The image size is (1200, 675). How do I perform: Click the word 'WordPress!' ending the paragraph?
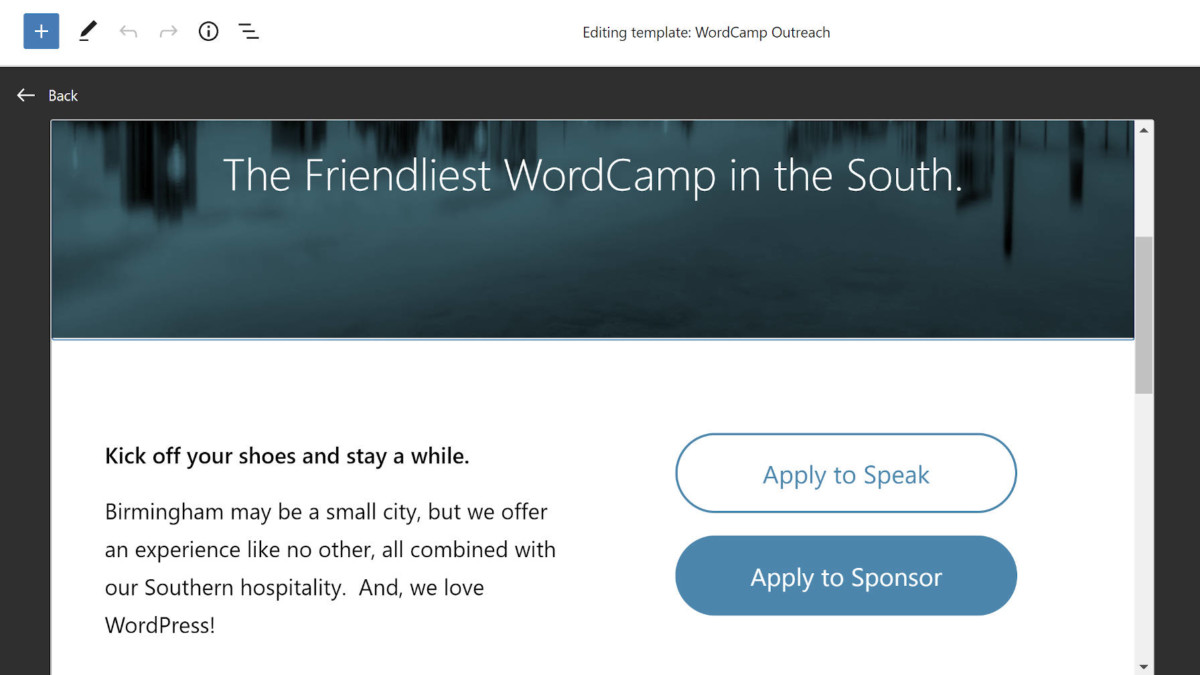(x=160, y=626)
